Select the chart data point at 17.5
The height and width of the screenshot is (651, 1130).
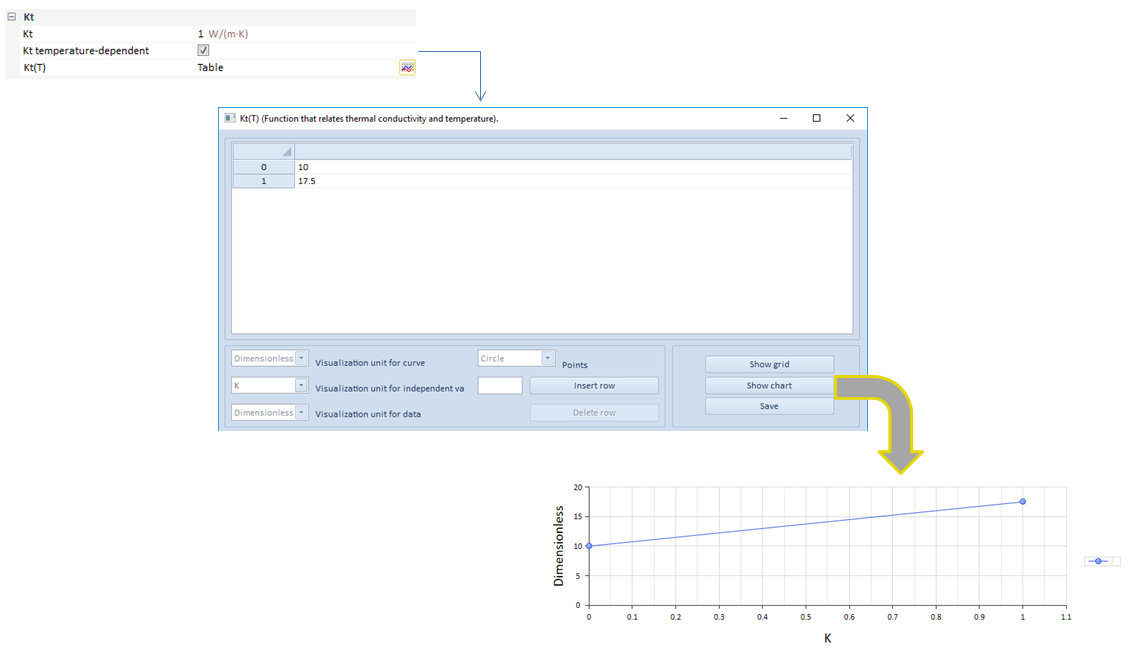pos(1022,501)
